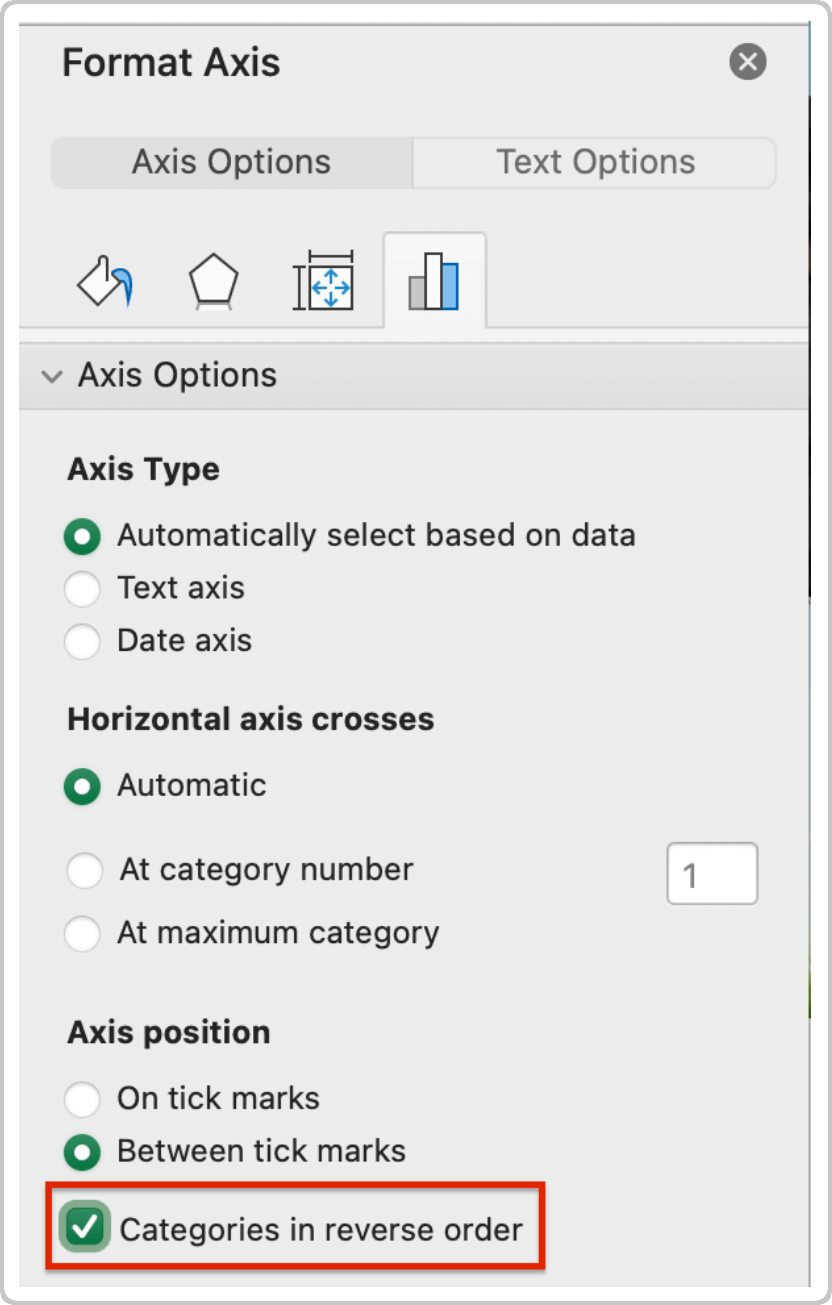Select On tick marks axis position
This screenshot has height=1305, width=832.
82,1098
